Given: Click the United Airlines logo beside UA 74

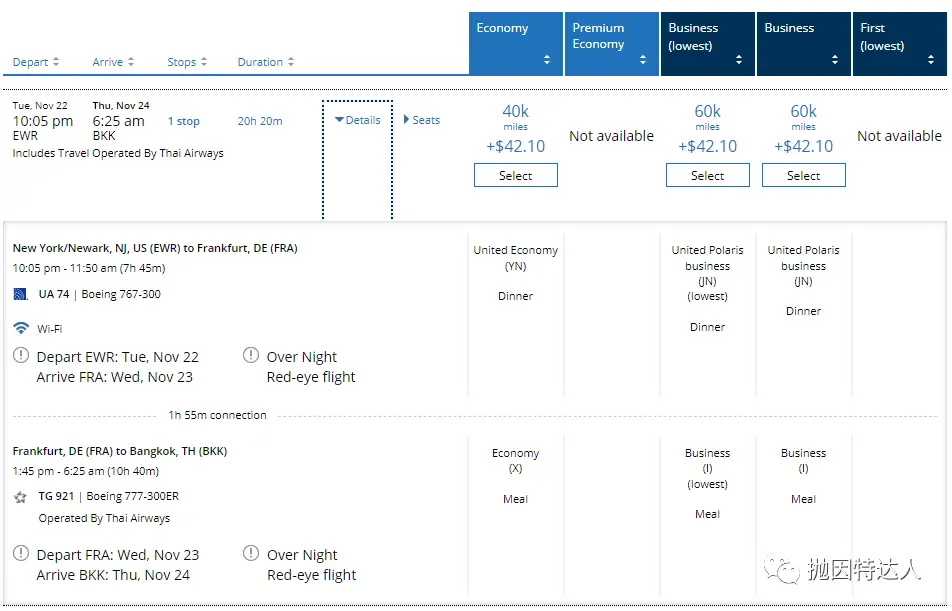Looking at the screenshot, I should pyautogui.click(x=20, y=294).
